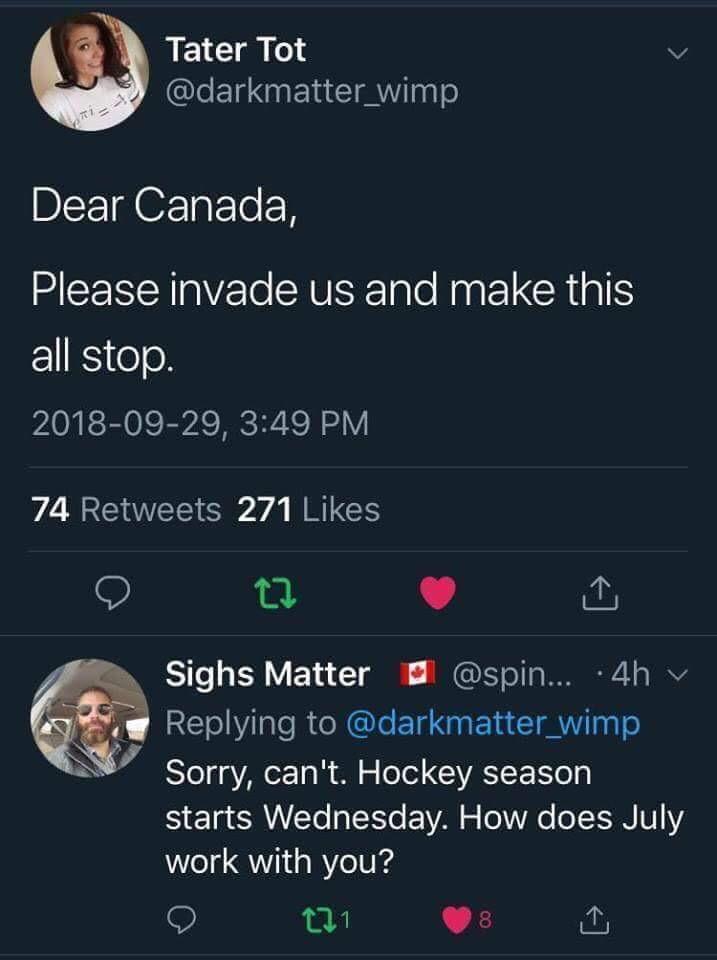Open the @darkmatter_wimp handle under Tater Tot
This screenshot has height=960, width=717.
point(311,92)
